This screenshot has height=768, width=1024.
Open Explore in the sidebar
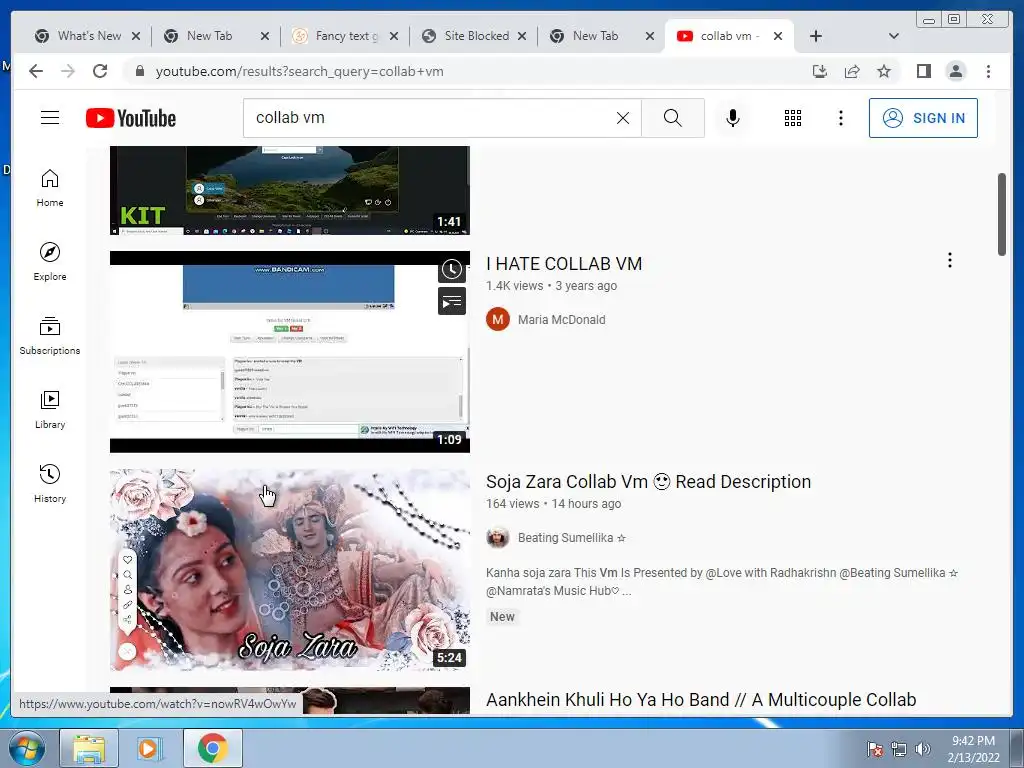click(50, 262)
